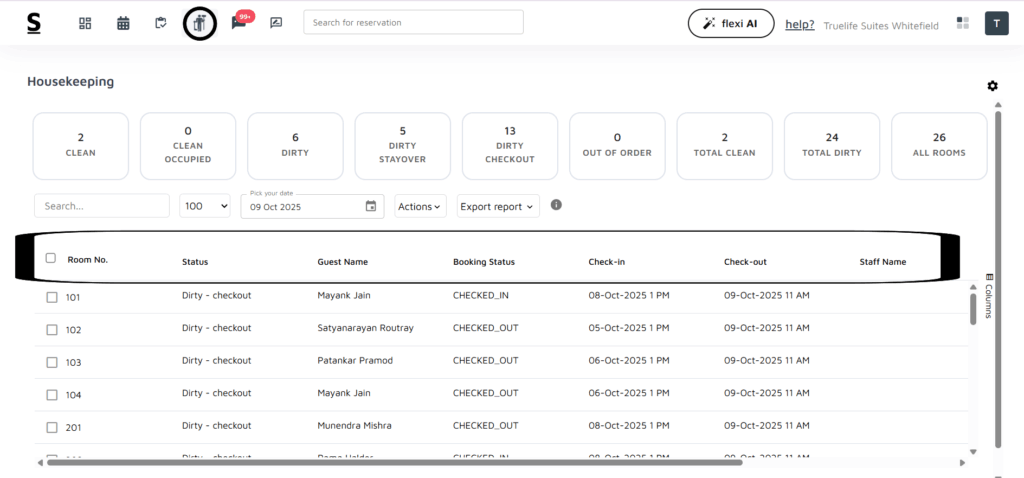
Task: Click the circled housekeeping icon
Action: (200, 23)
